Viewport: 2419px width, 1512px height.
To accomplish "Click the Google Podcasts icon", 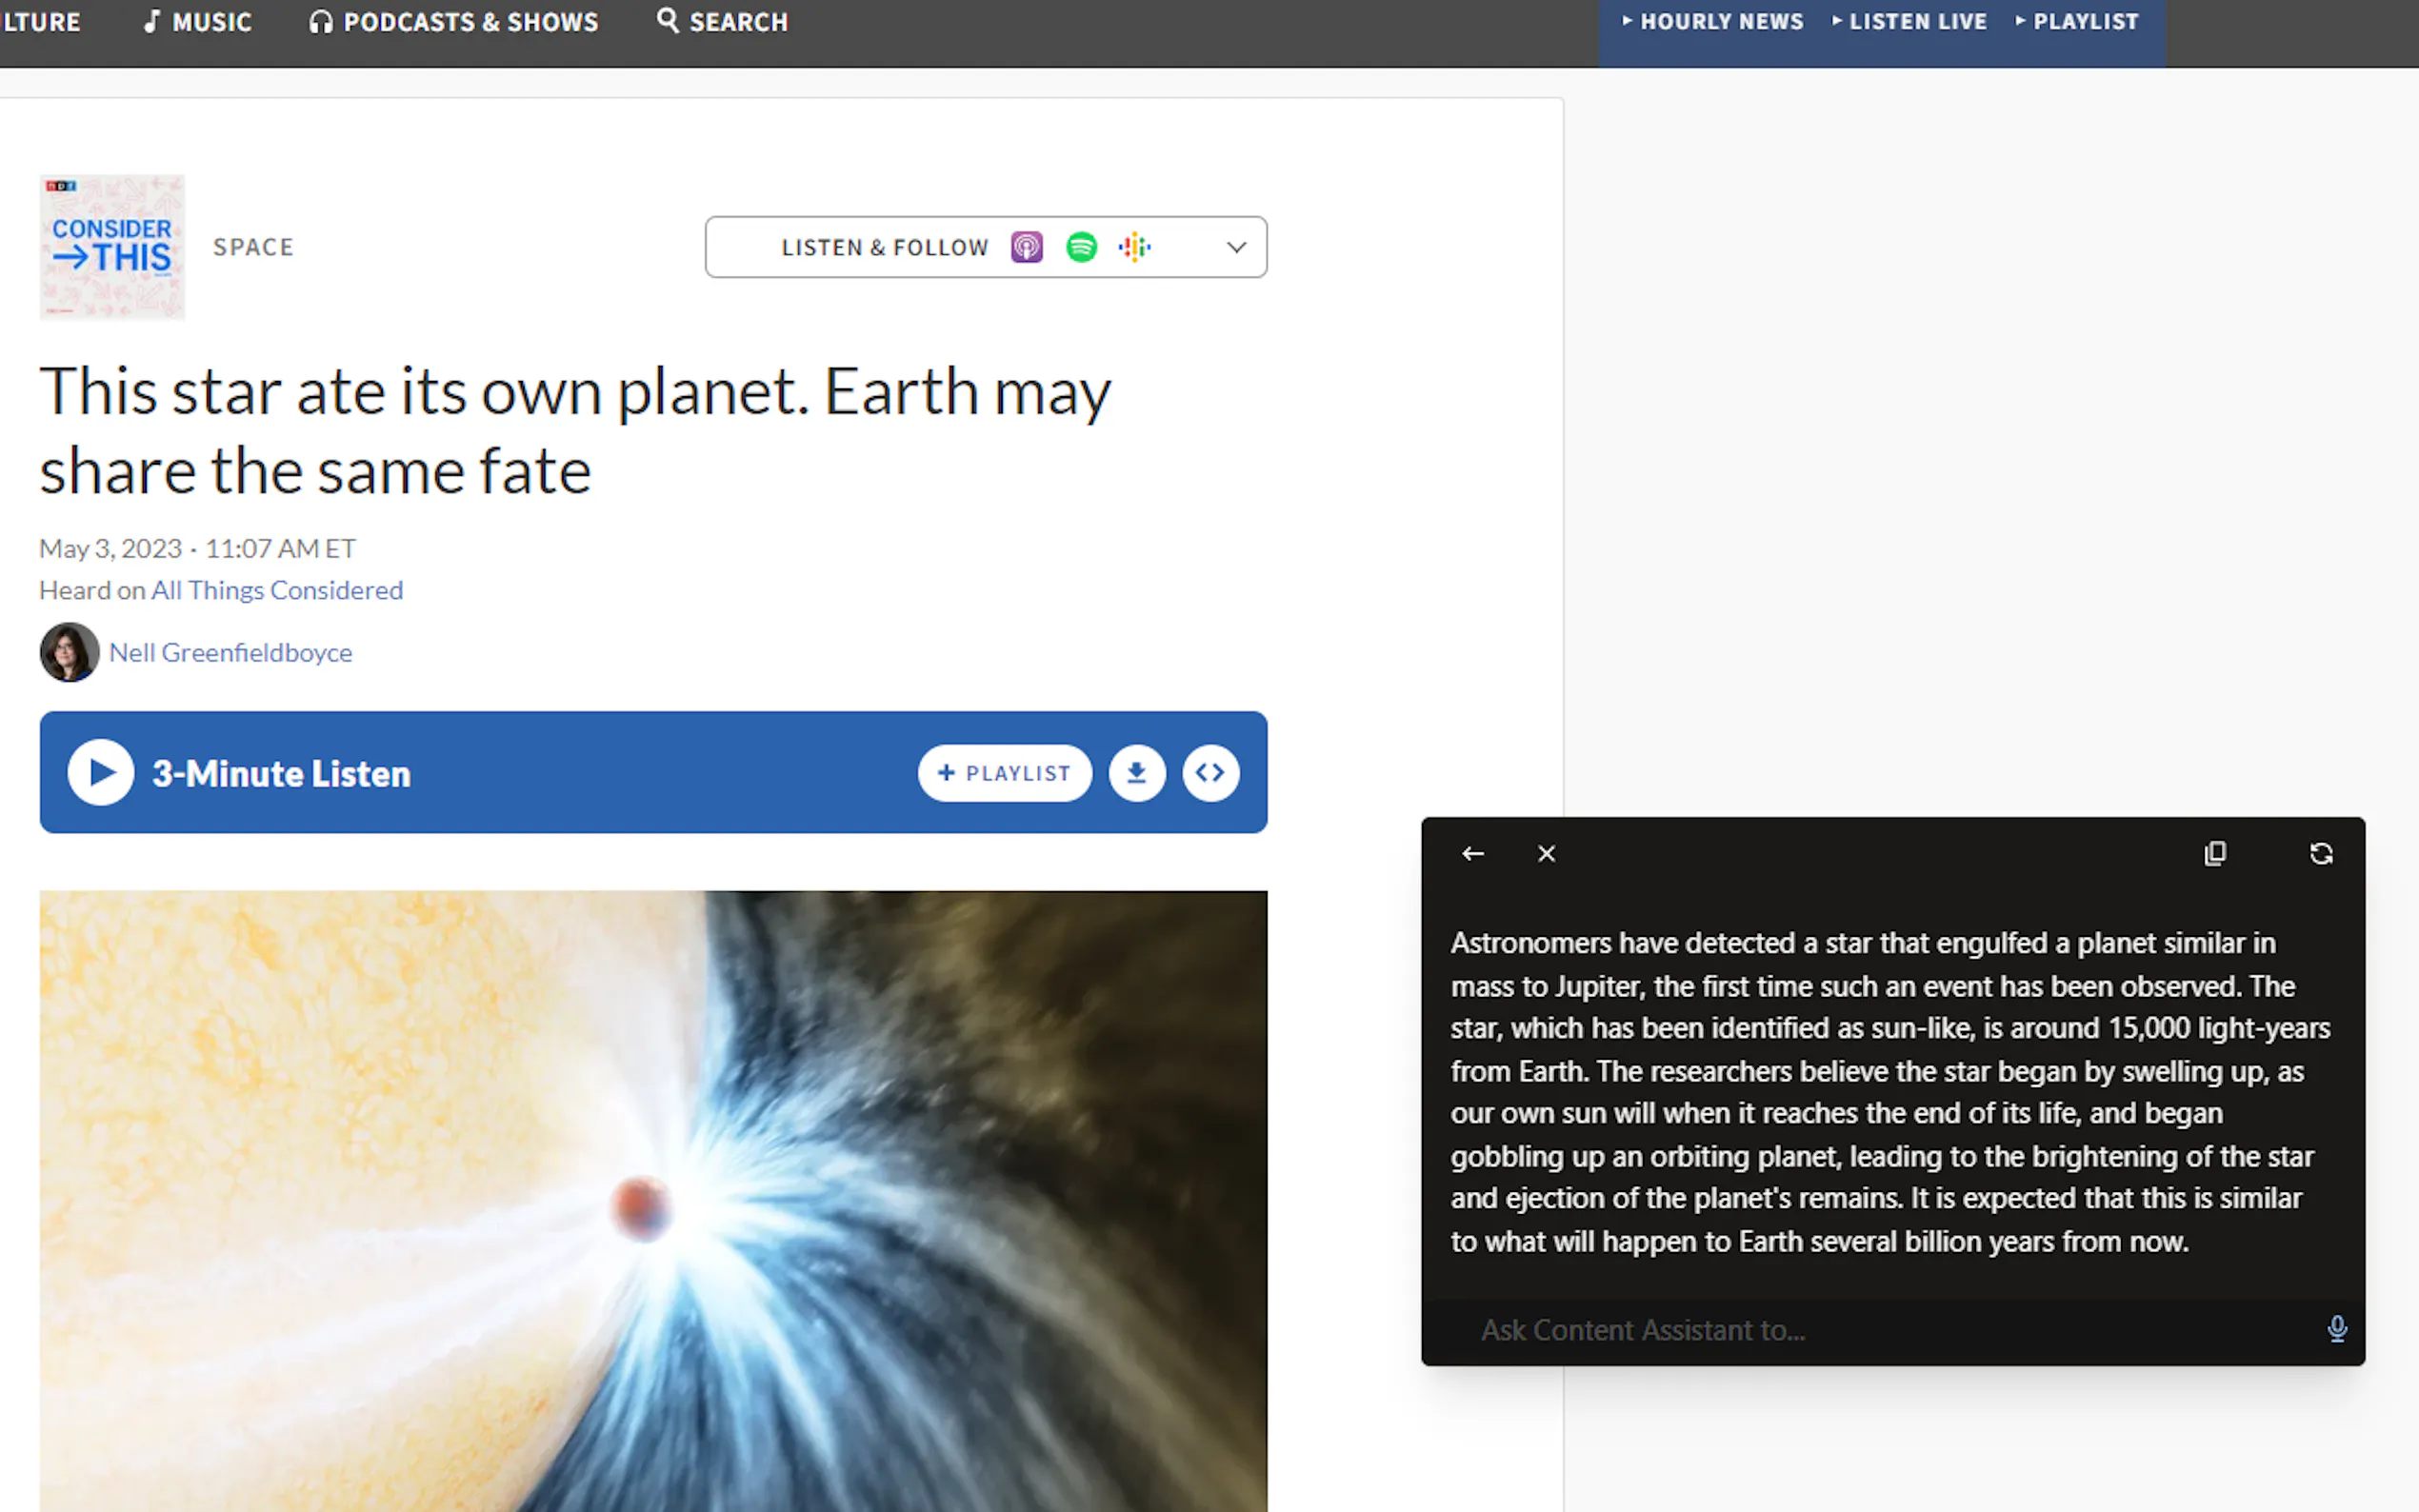I will point(1135,247).
